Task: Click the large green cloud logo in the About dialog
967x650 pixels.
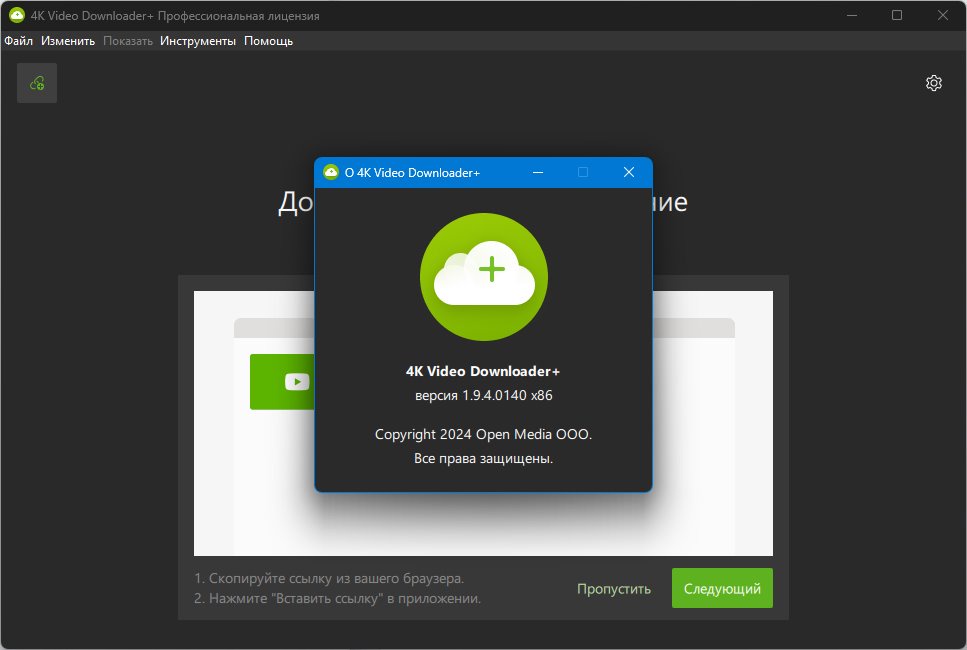Action: point(484,277)
